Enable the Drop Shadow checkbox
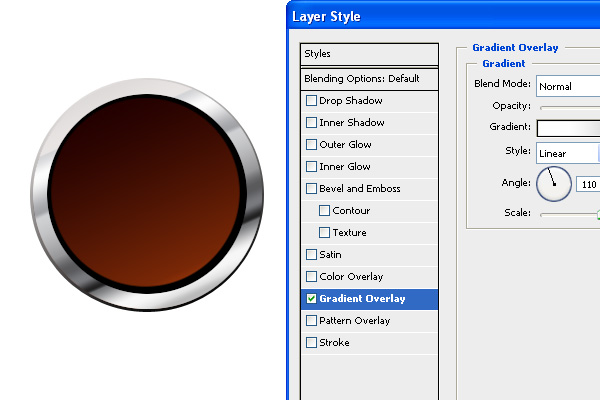Screen dimensions: 600x400 [312, 101]
